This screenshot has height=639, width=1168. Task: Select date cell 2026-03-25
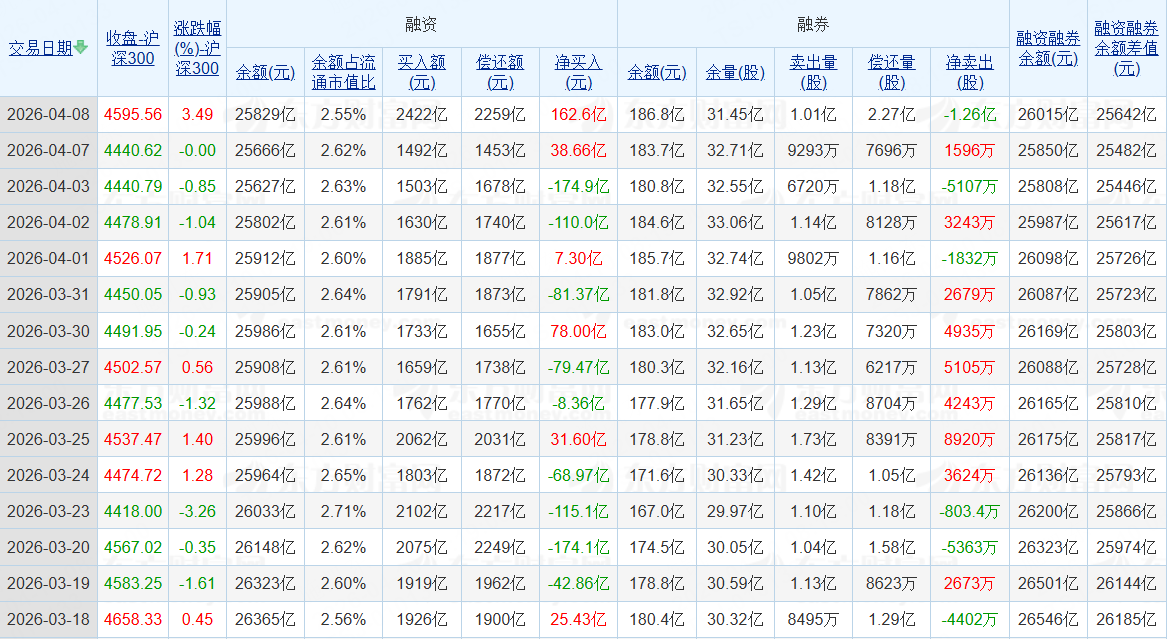(48, 439)
